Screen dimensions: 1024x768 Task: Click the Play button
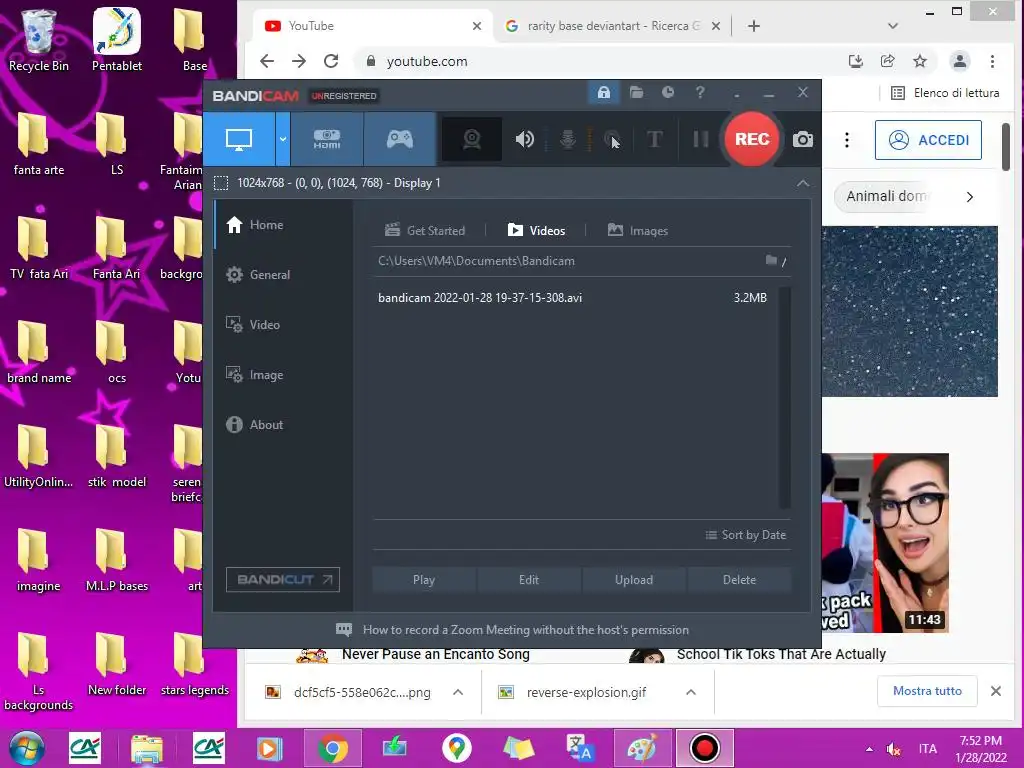click(x=424, y=580)
